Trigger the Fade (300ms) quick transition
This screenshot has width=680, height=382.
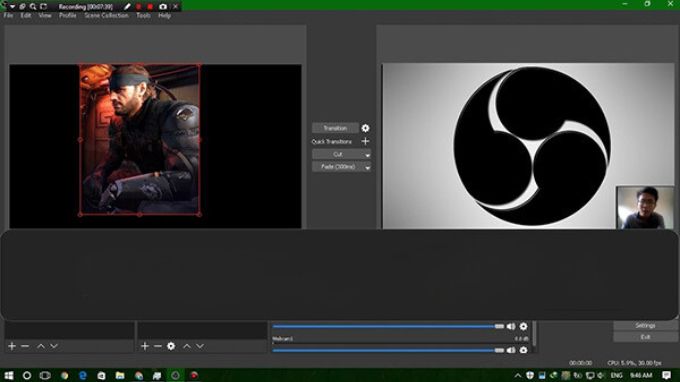coord(338,167)
